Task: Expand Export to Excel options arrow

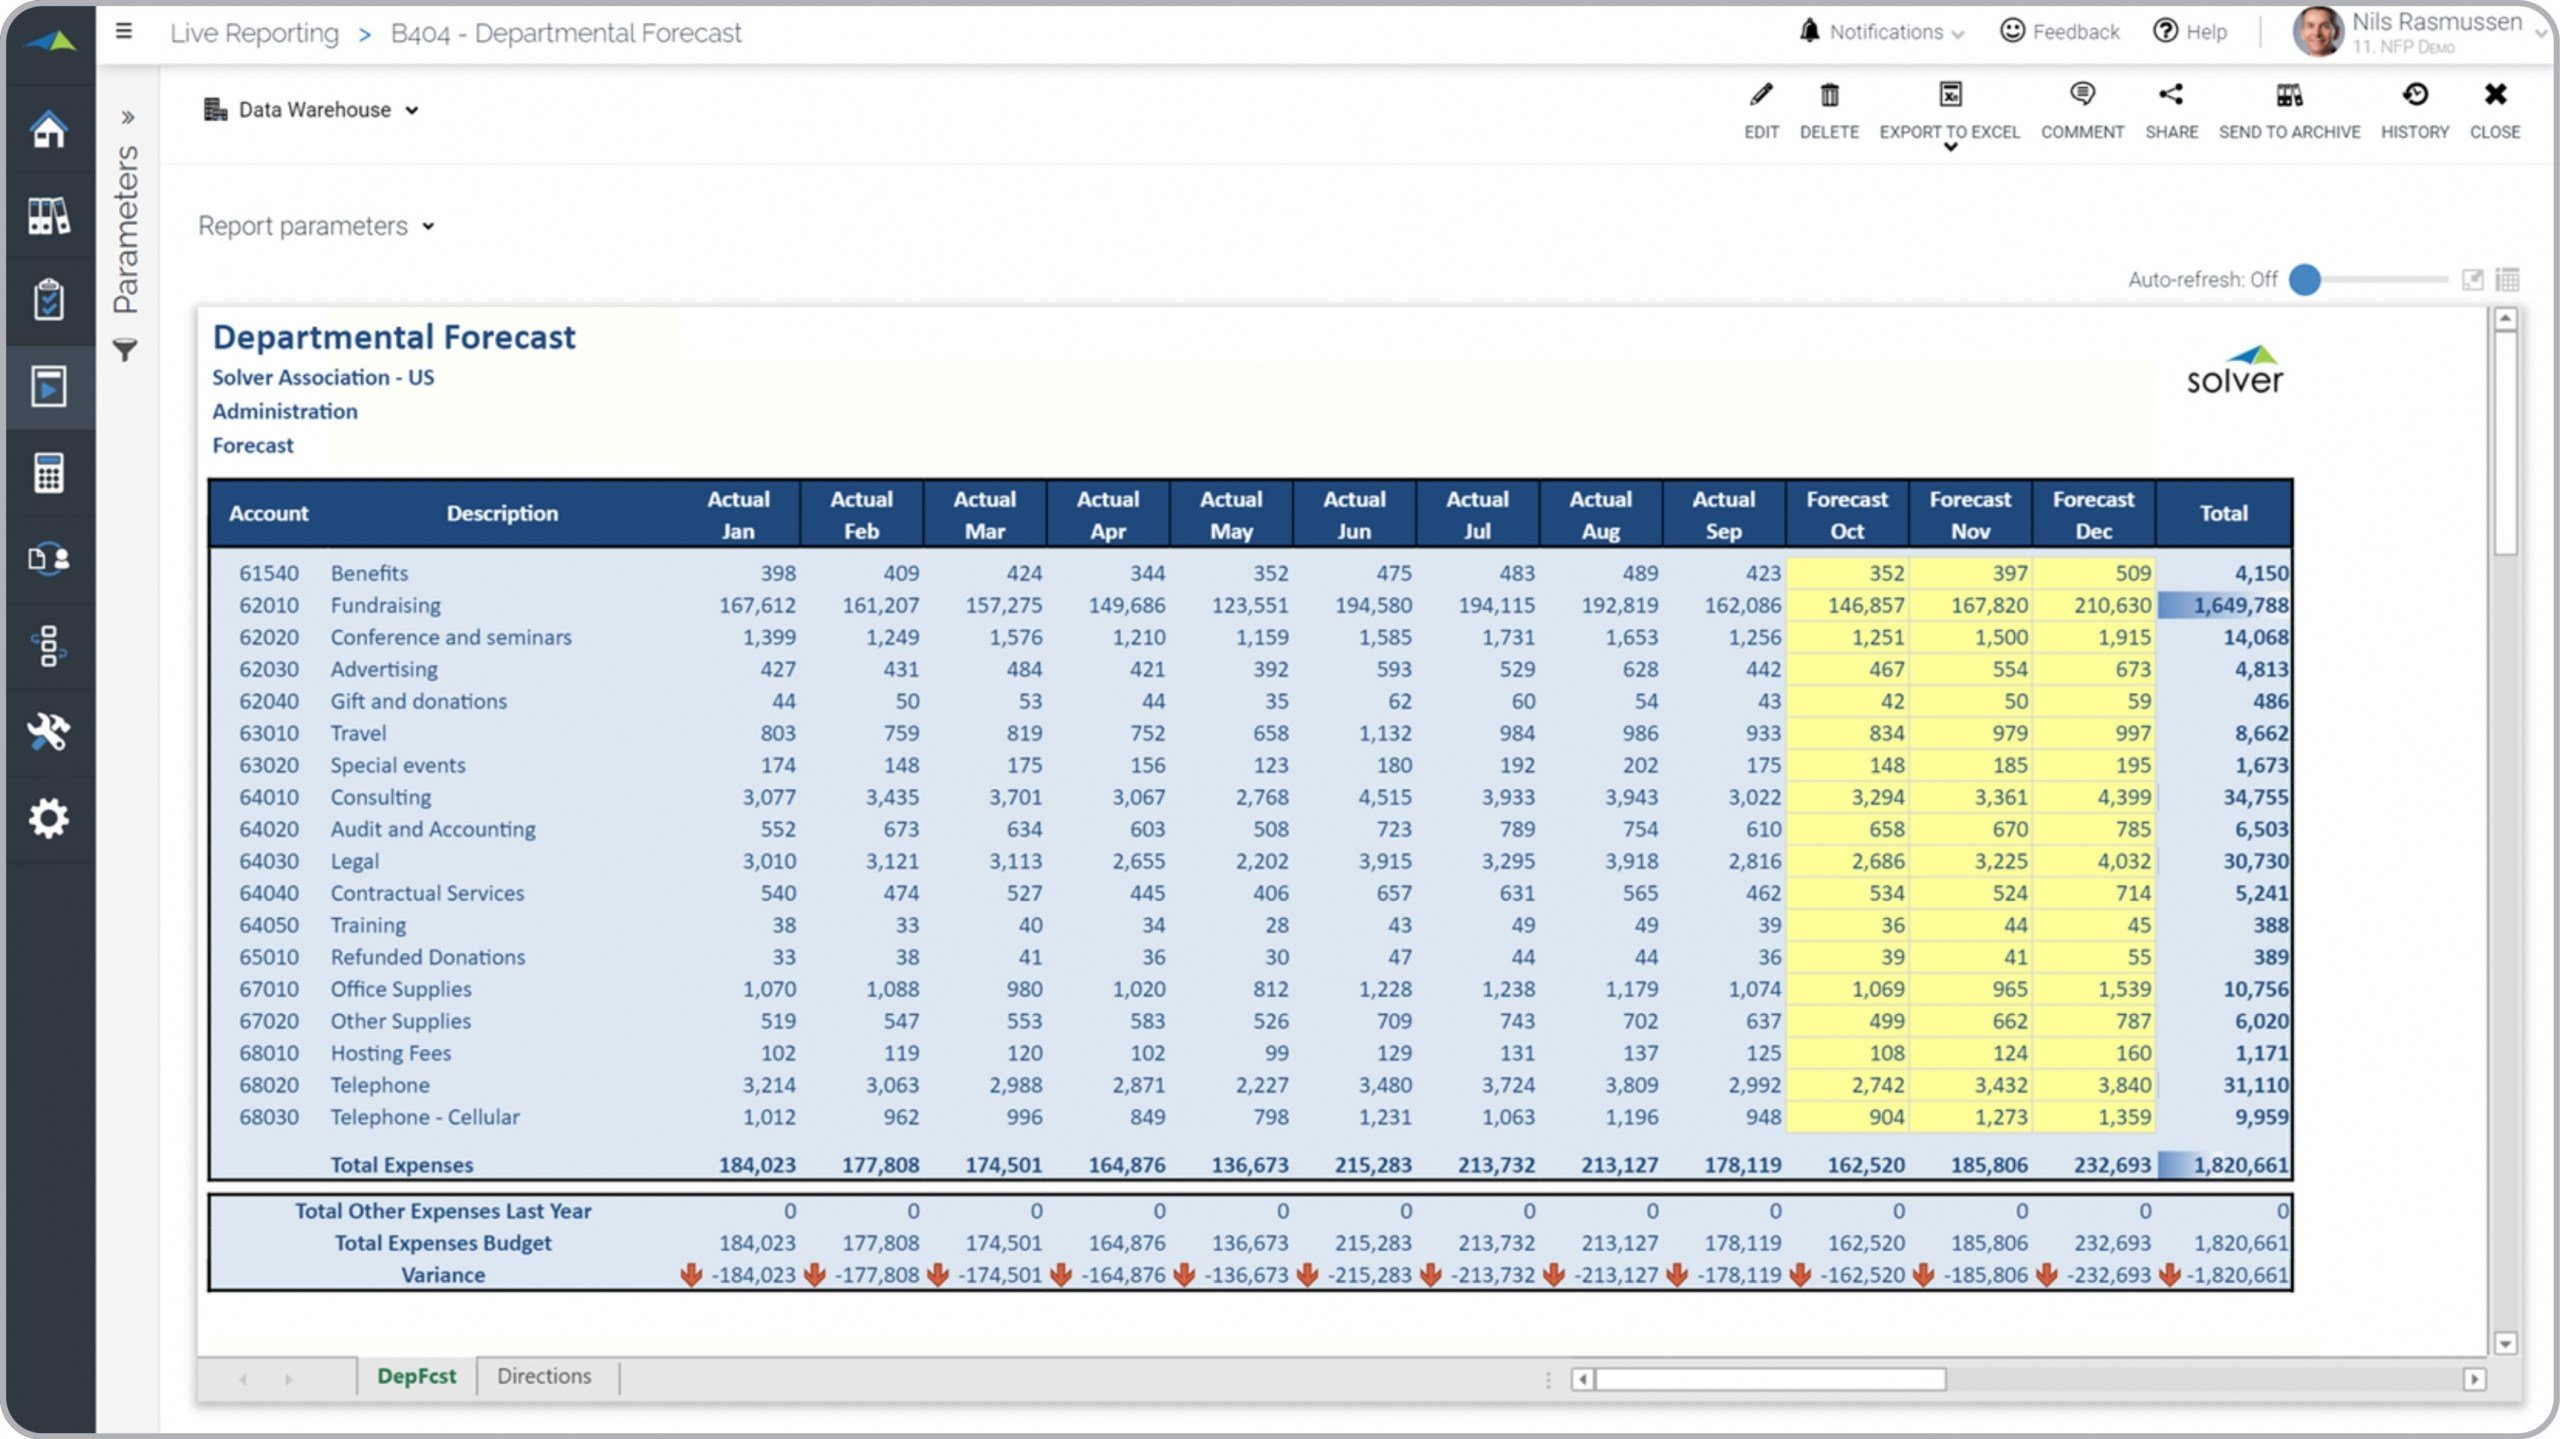Action: point(1949,148)
